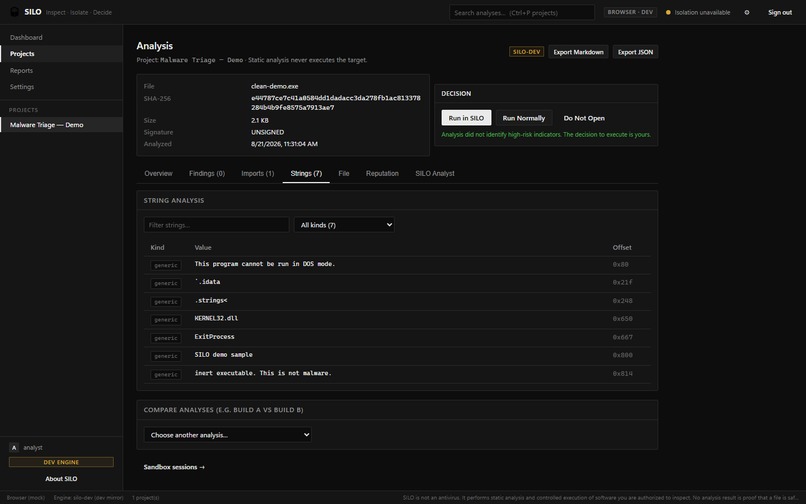This screenshot has height=504, width=806.
Task: Click offset value 0x667
Action: 622,337
